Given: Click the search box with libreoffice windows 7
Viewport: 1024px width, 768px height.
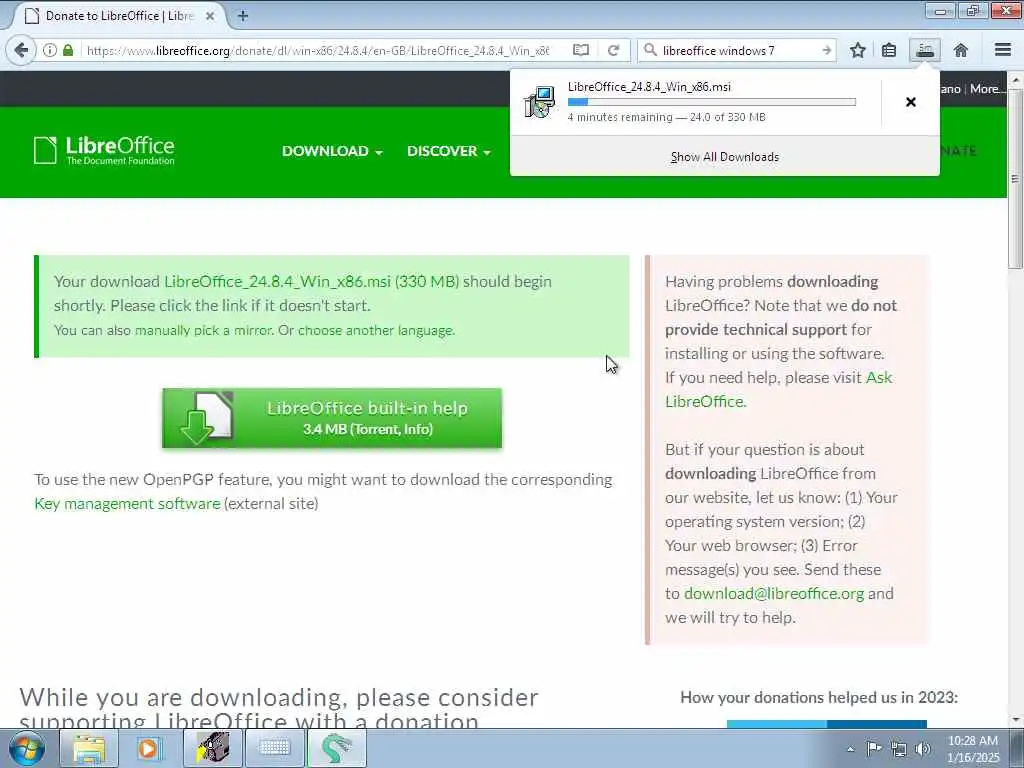Looking at the screenshot, I should (739, 50).
